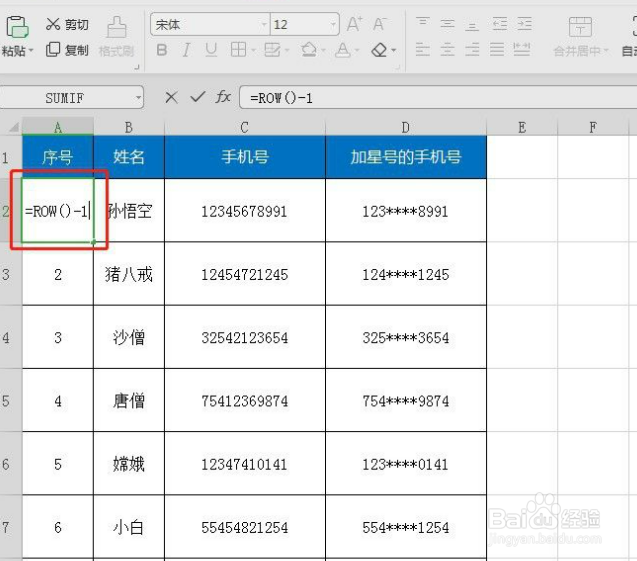The image size is (637, 561).
Task: Justify text alignment icon
Action: click(496, 50)
